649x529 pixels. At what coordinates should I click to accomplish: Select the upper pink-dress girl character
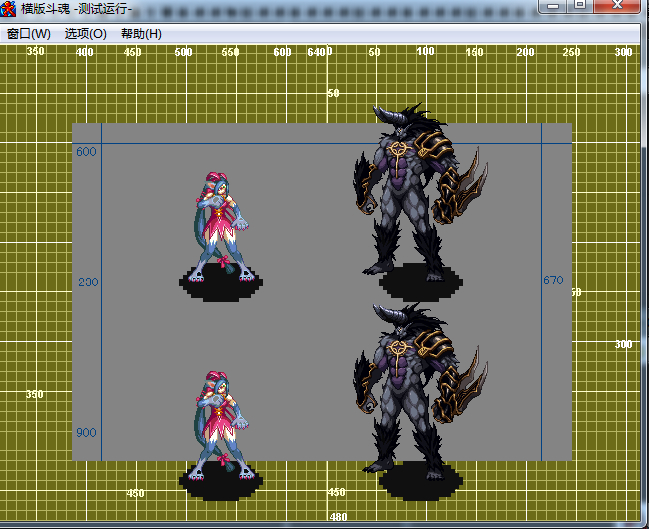click(x=221, y=227)
